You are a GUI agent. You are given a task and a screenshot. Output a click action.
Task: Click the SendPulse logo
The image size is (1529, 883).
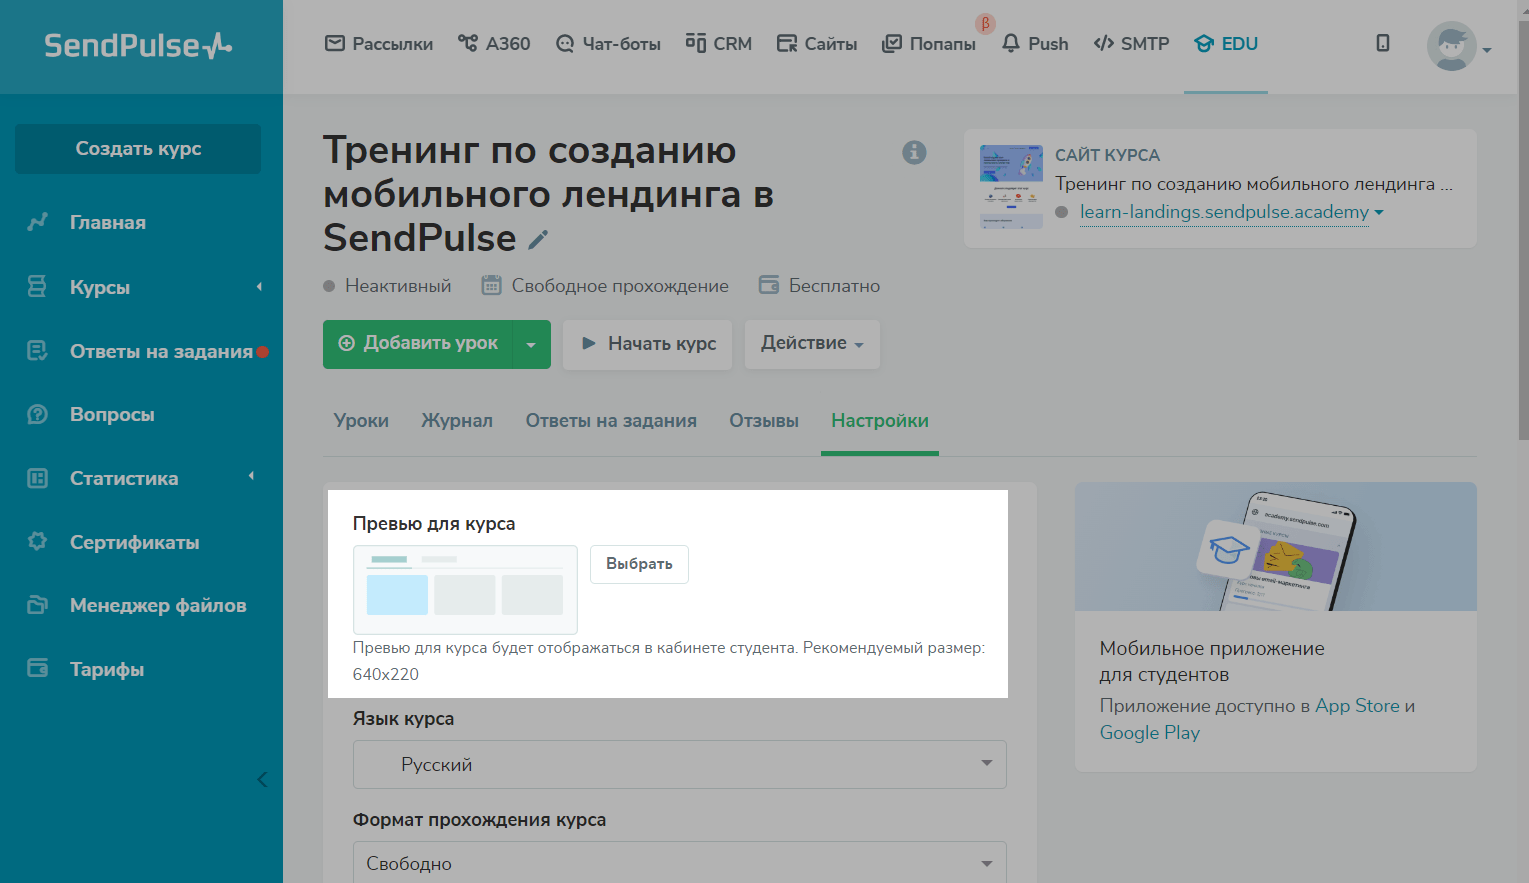138,46
